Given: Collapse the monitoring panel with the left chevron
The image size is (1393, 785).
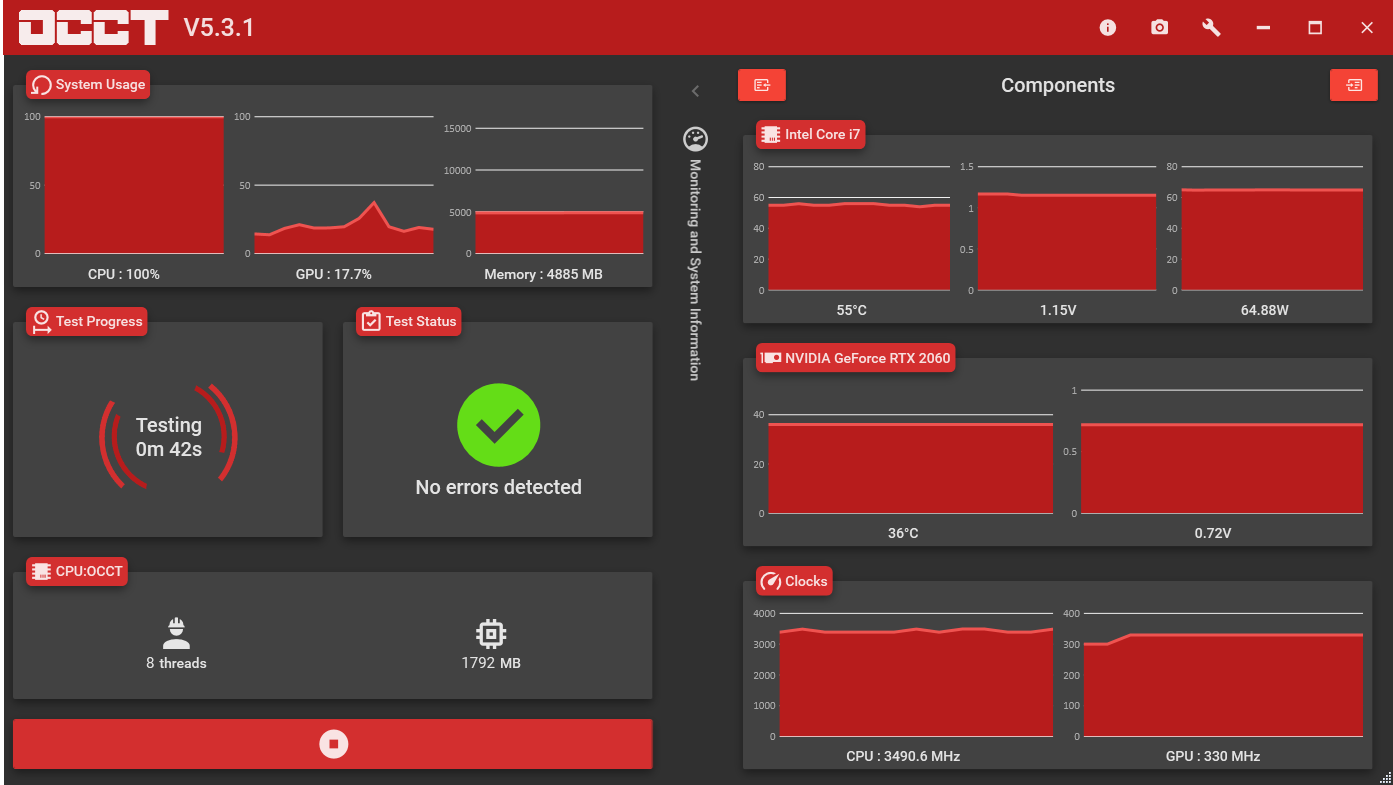Looking at the screenshot, I should [695, 91].
